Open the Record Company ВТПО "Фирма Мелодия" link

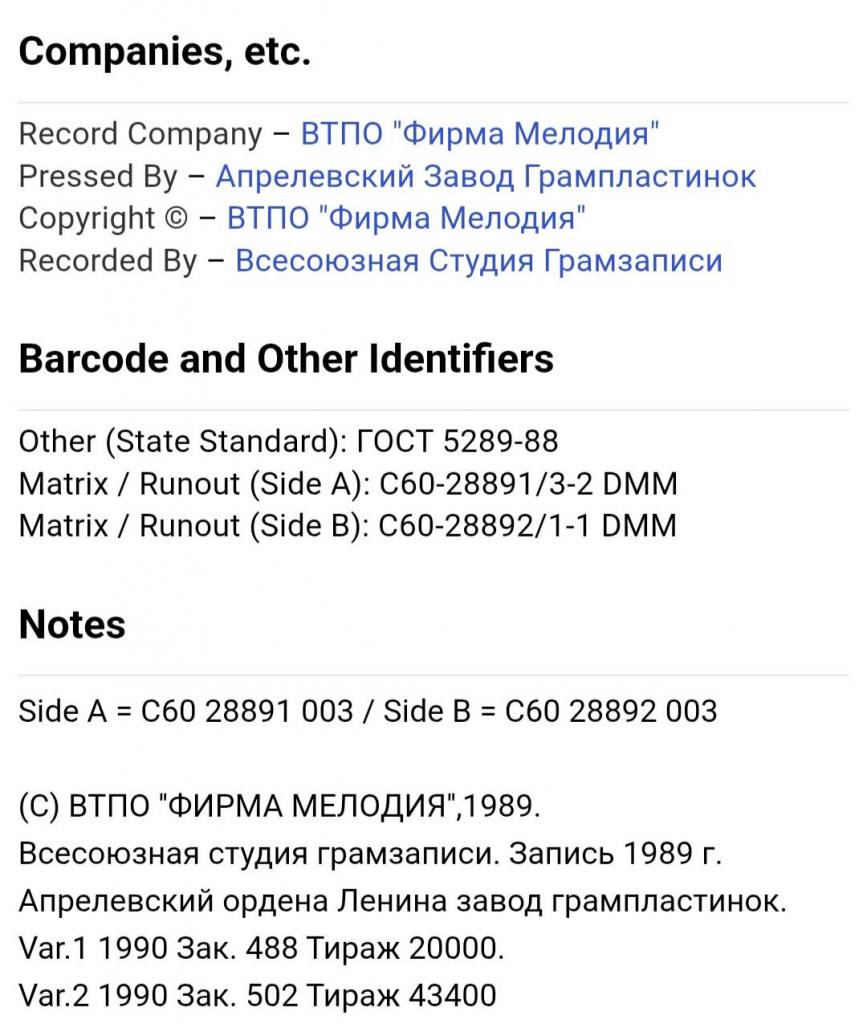(479, 134)
